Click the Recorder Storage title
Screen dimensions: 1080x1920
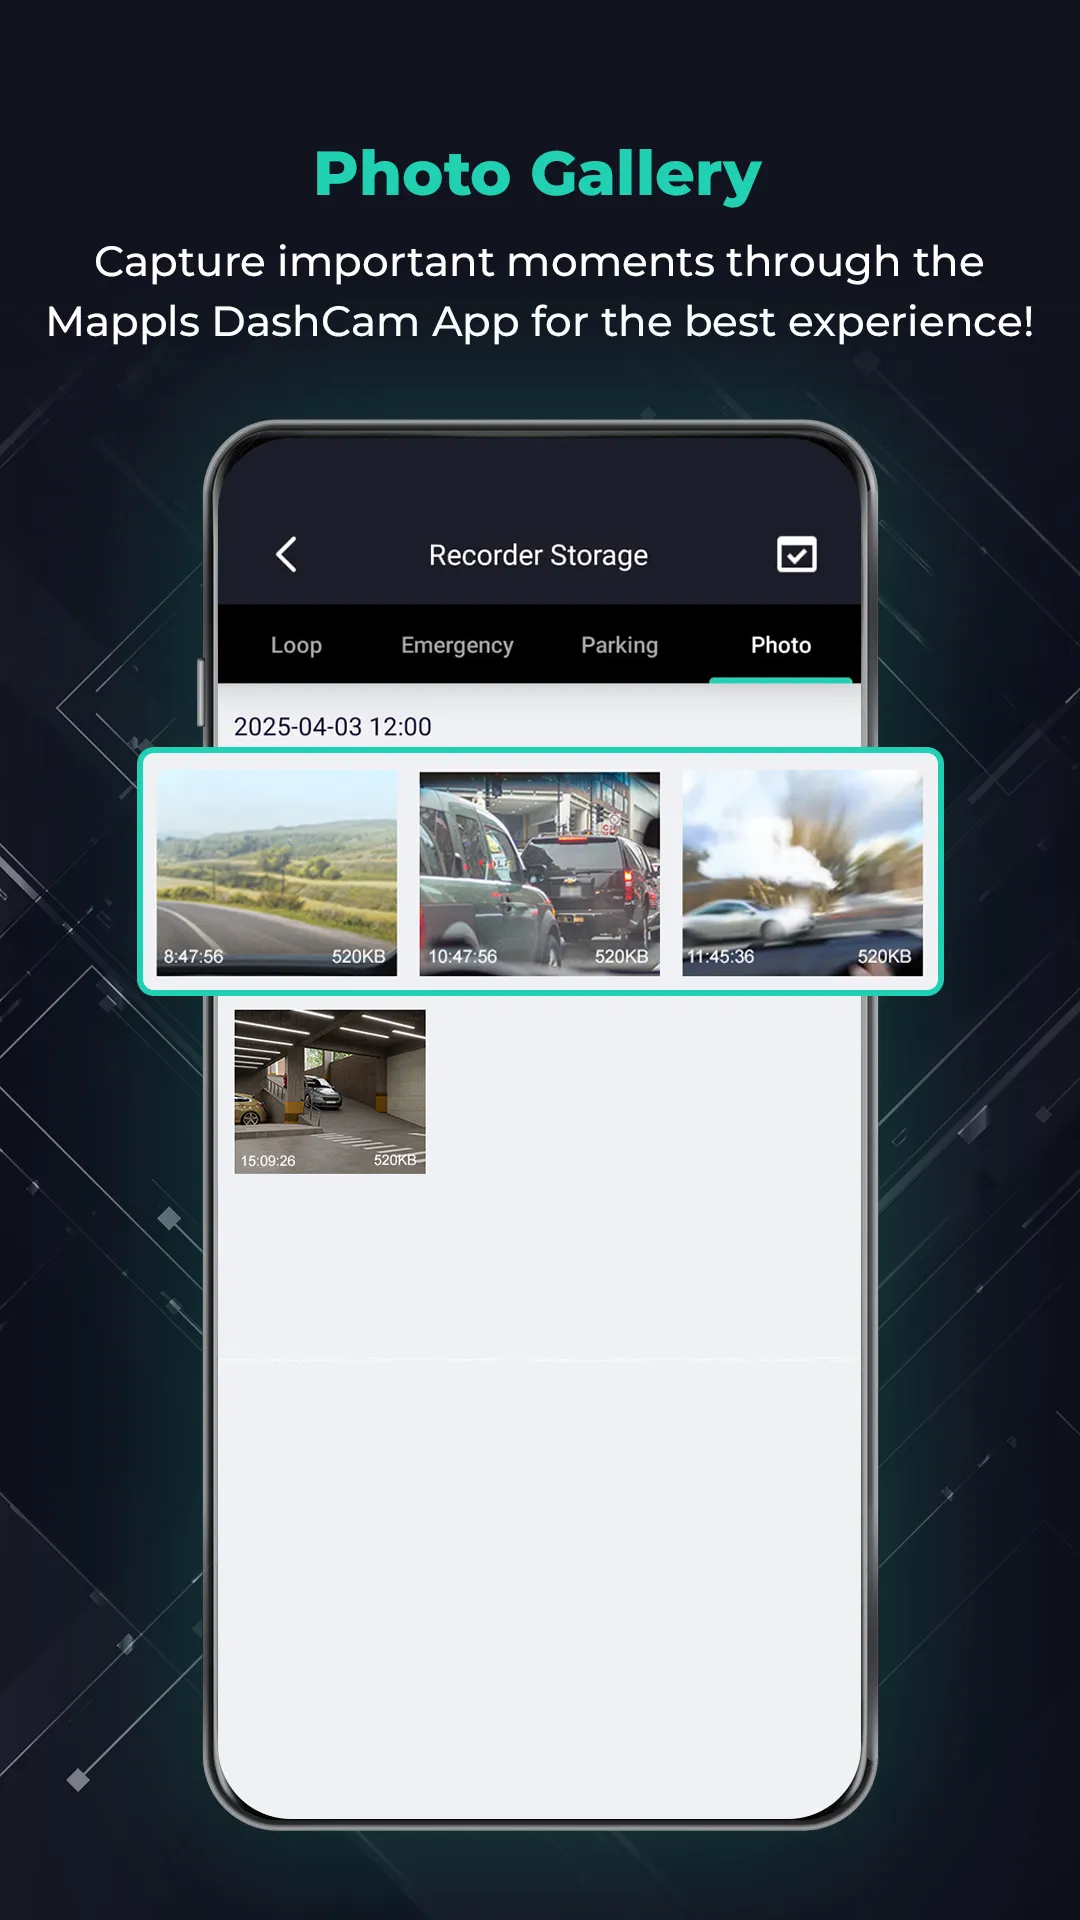(538, 555)
